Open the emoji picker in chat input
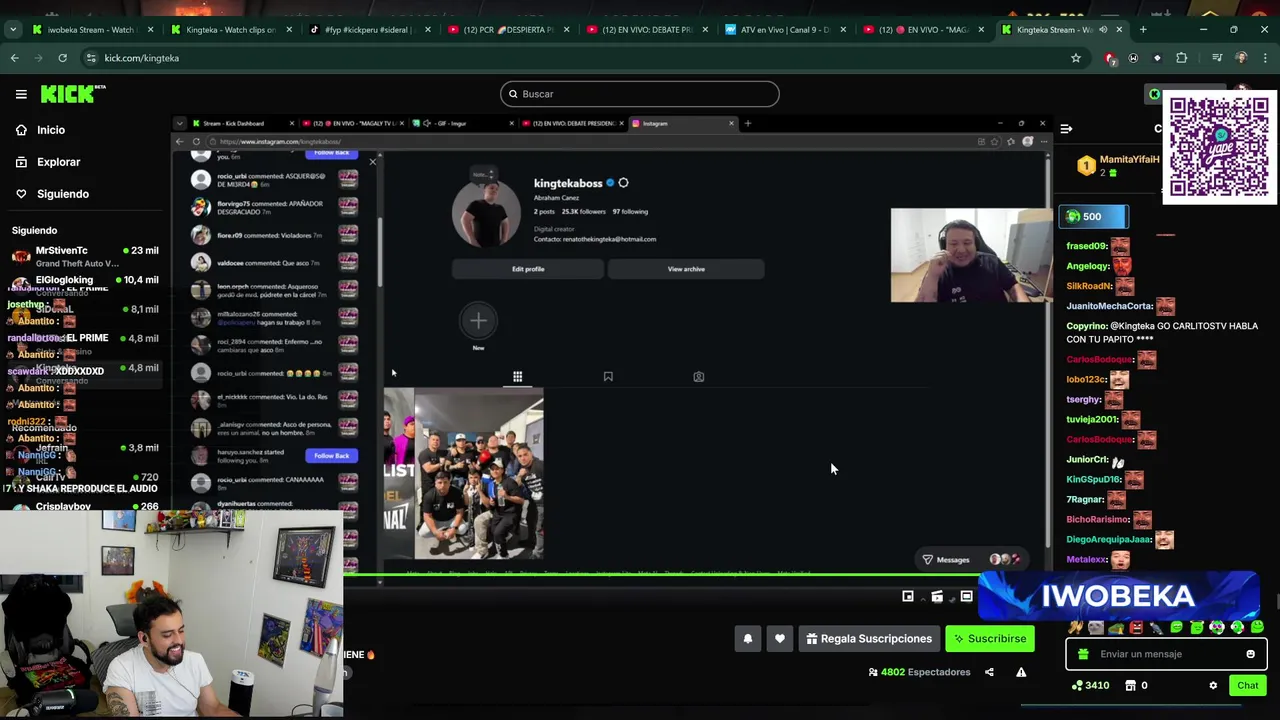 [x=1250, y=654]
